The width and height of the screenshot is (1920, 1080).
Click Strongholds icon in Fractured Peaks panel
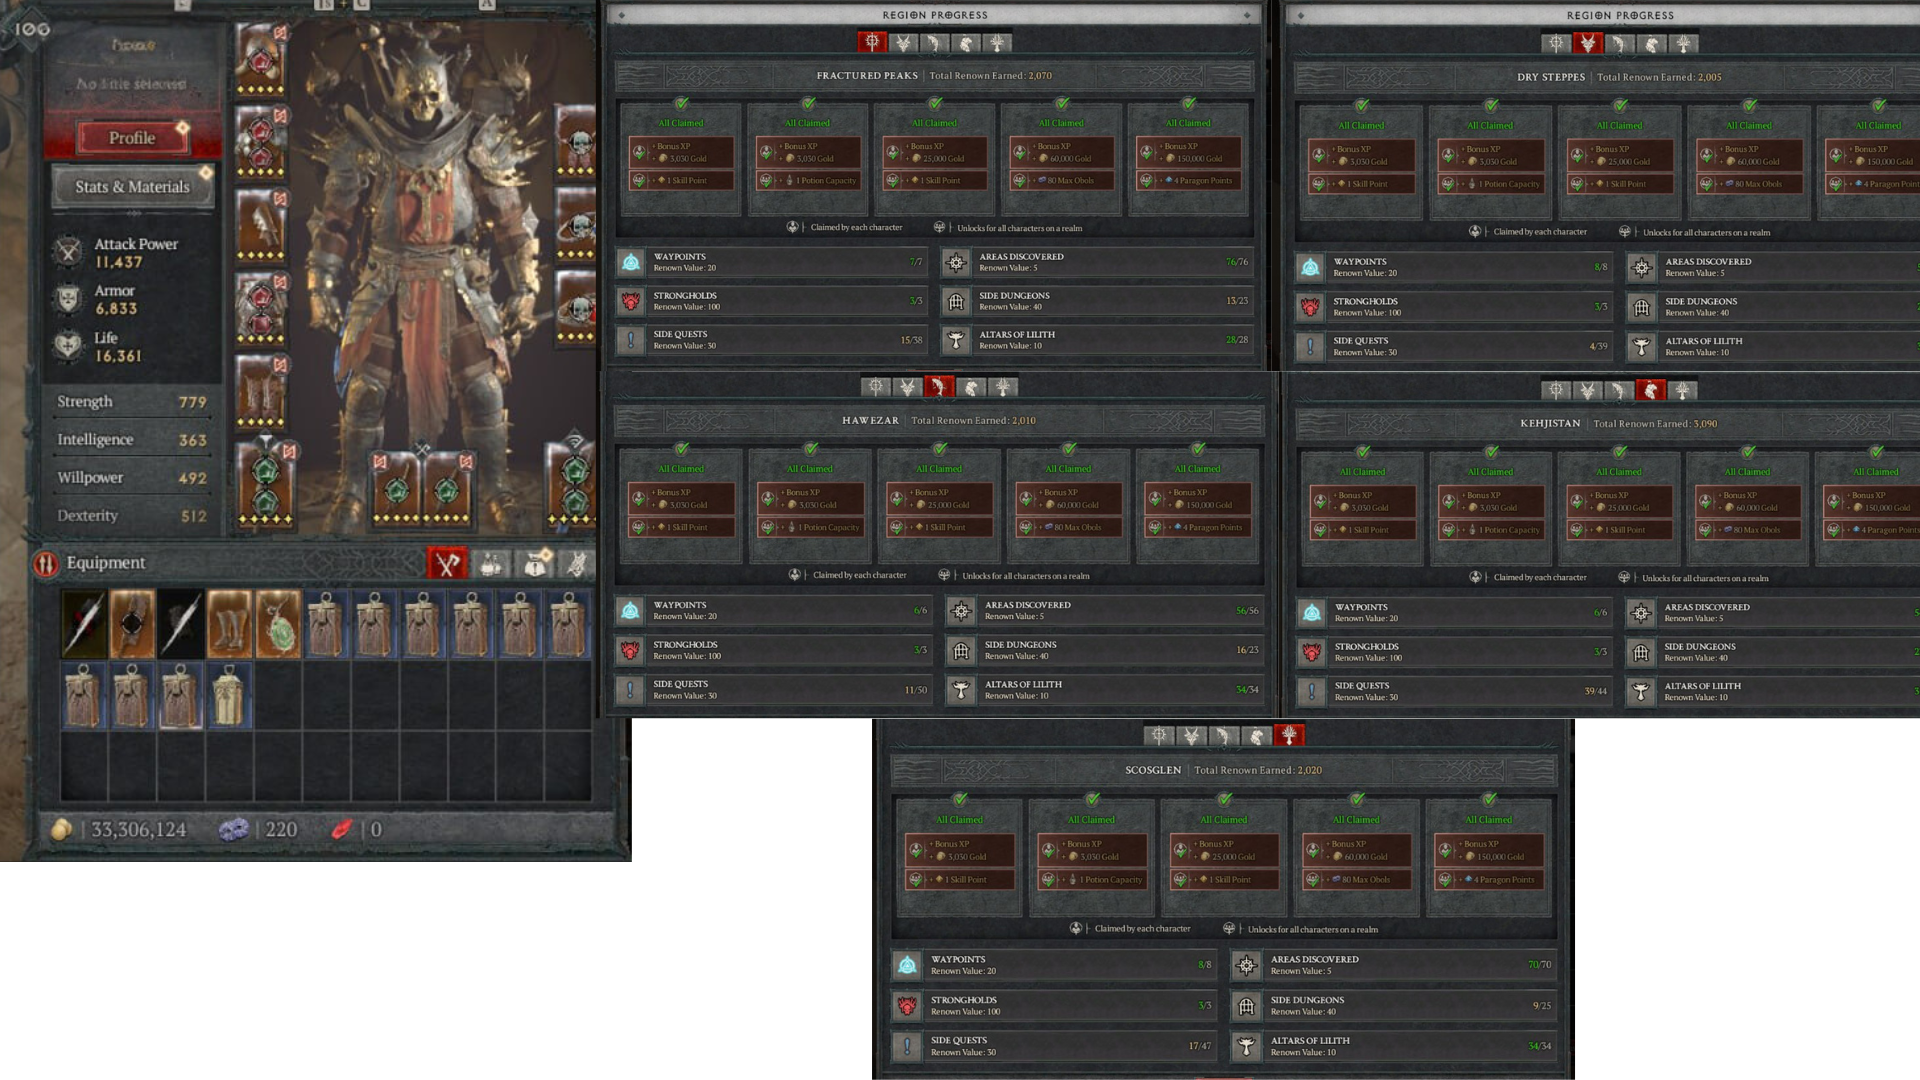pyautogui.click(x=631, y=301)
